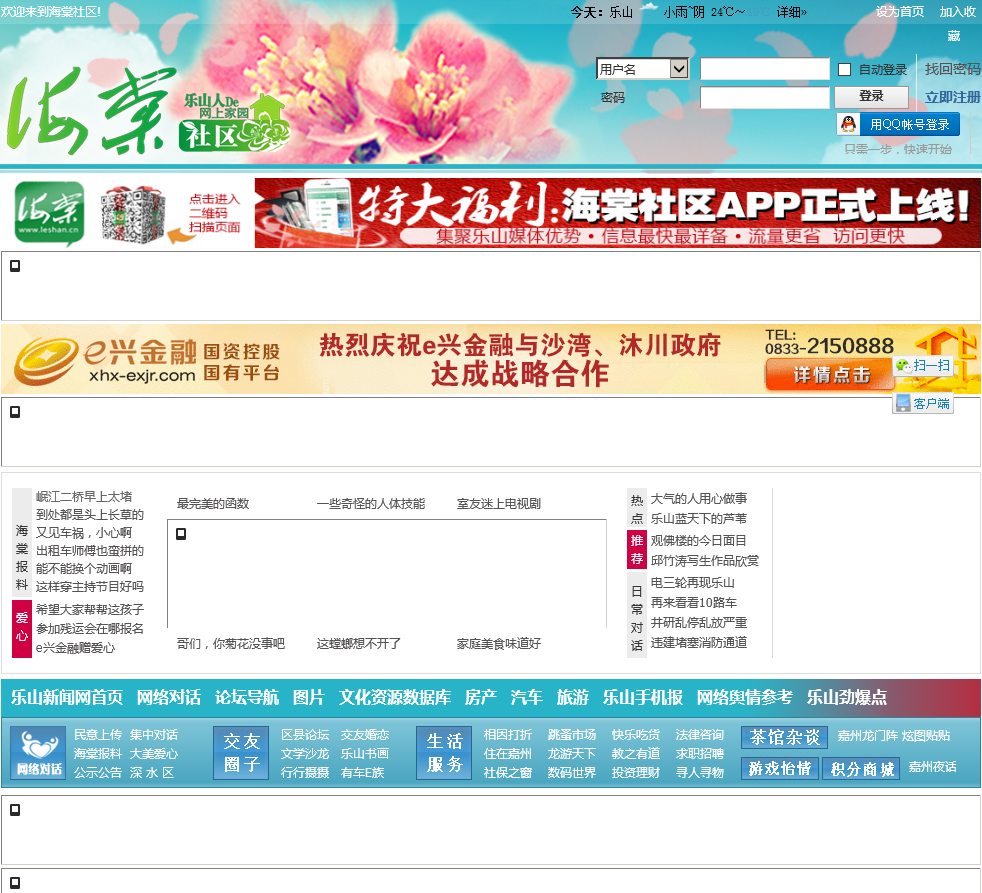Viewport: 982px width, 893px height.
Task: Open the 跳蚤市场 forum link
Action: pyautogui.click(x=572, y=735)
